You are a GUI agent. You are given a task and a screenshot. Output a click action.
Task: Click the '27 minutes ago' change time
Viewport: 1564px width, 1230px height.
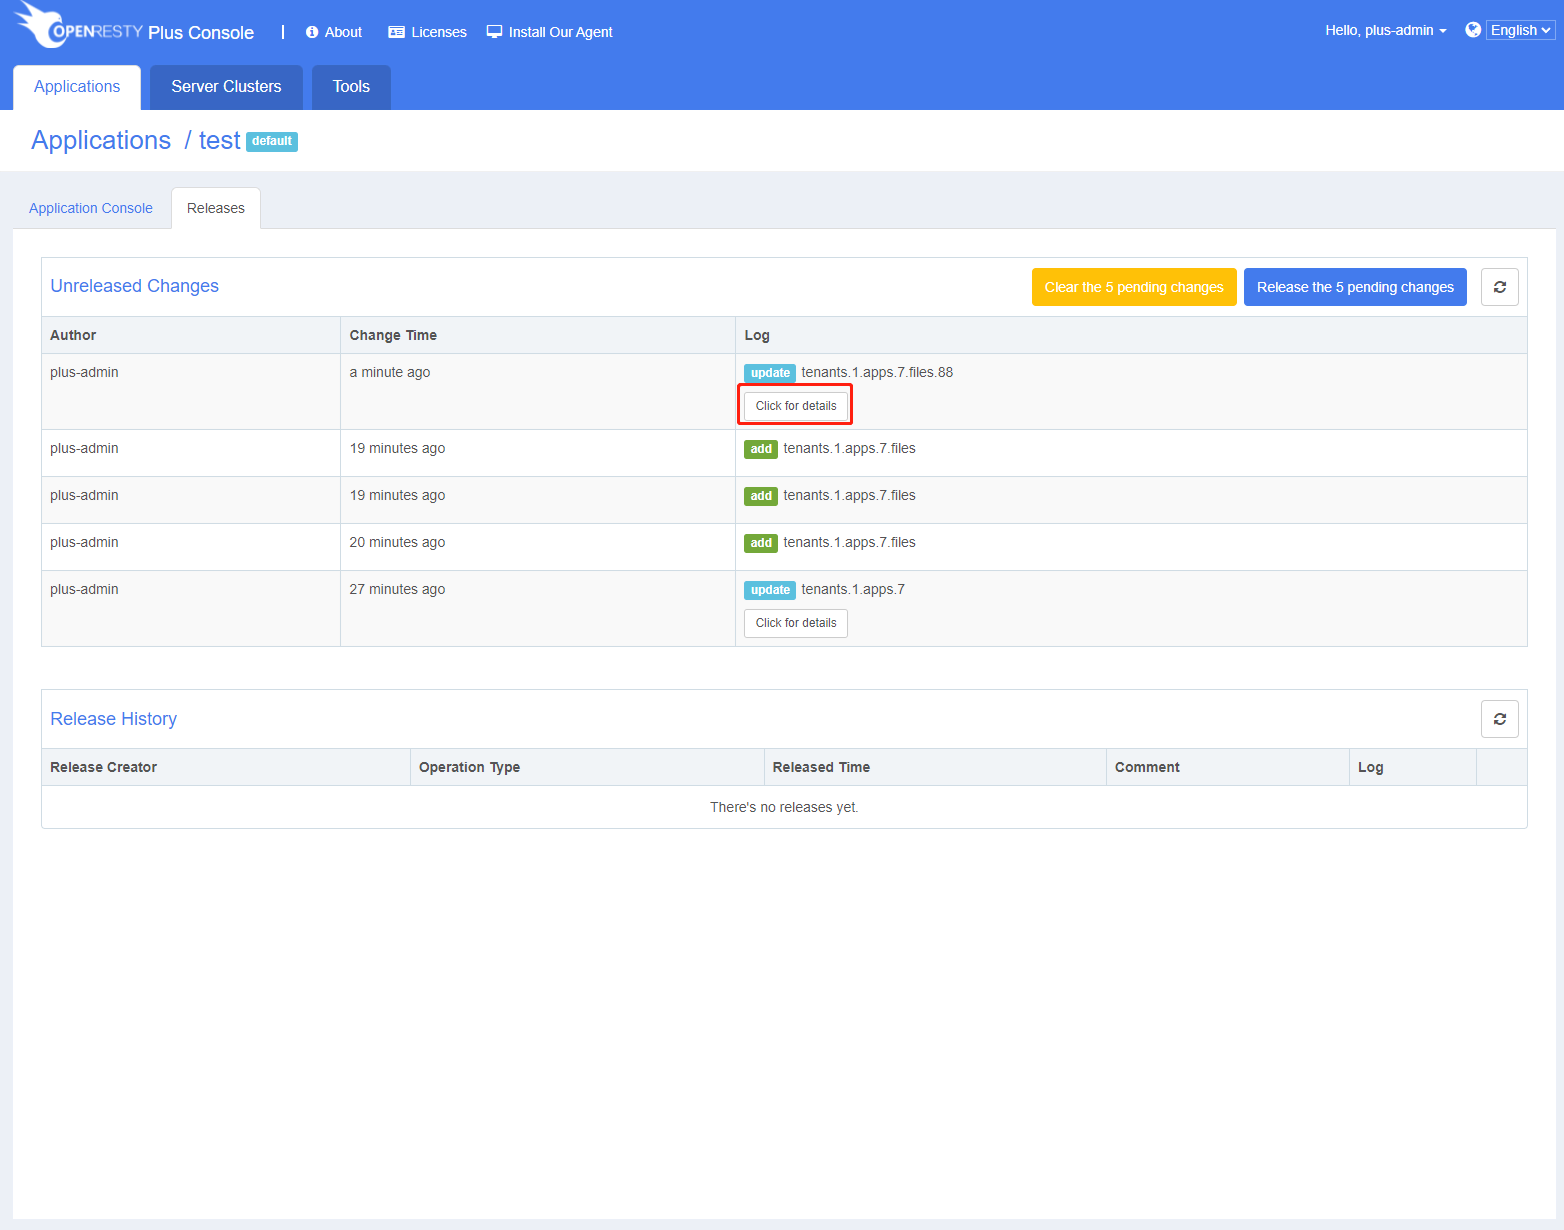397,589
